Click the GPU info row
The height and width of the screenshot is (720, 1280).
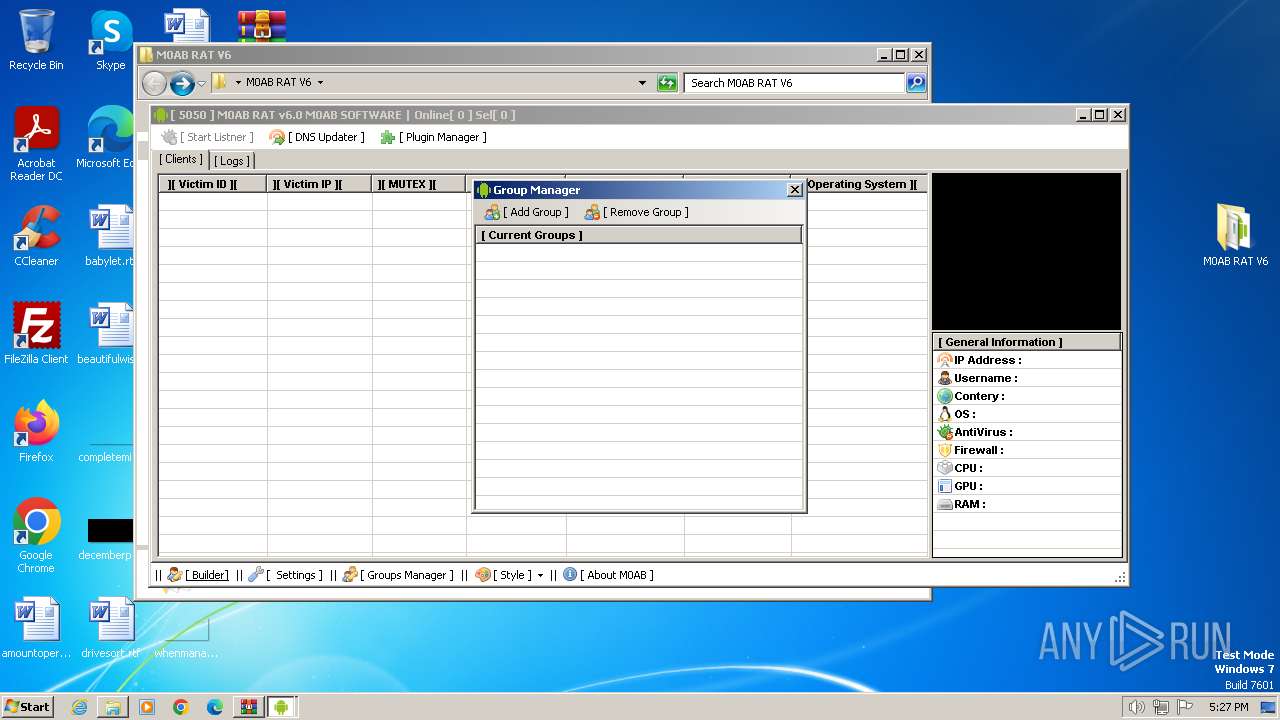tap(1028, 486)
